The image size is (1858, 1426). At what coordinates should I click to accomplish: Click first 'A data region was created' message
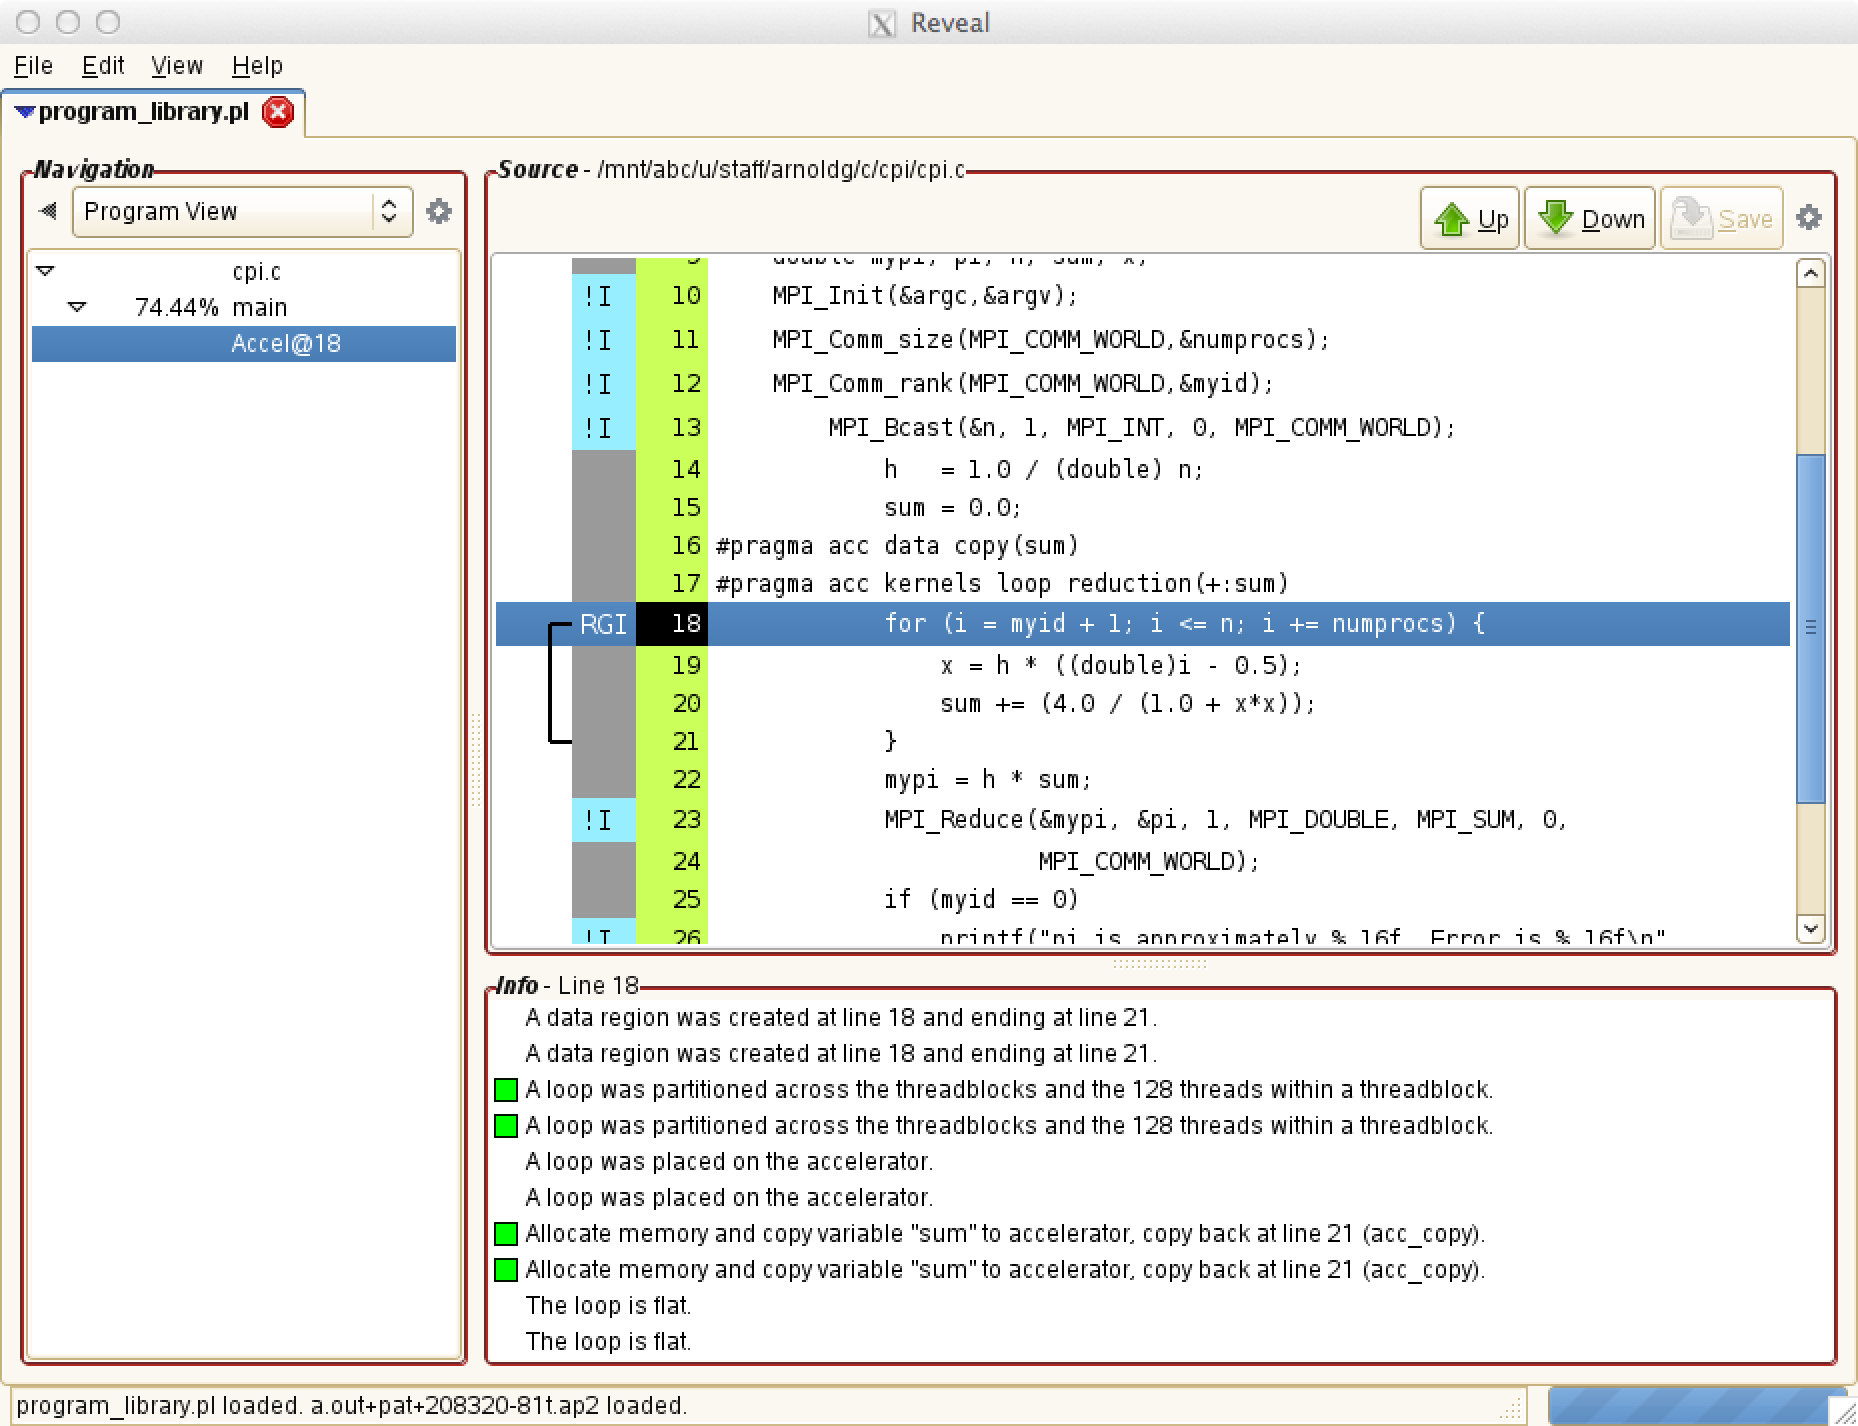click(841, 1018)
